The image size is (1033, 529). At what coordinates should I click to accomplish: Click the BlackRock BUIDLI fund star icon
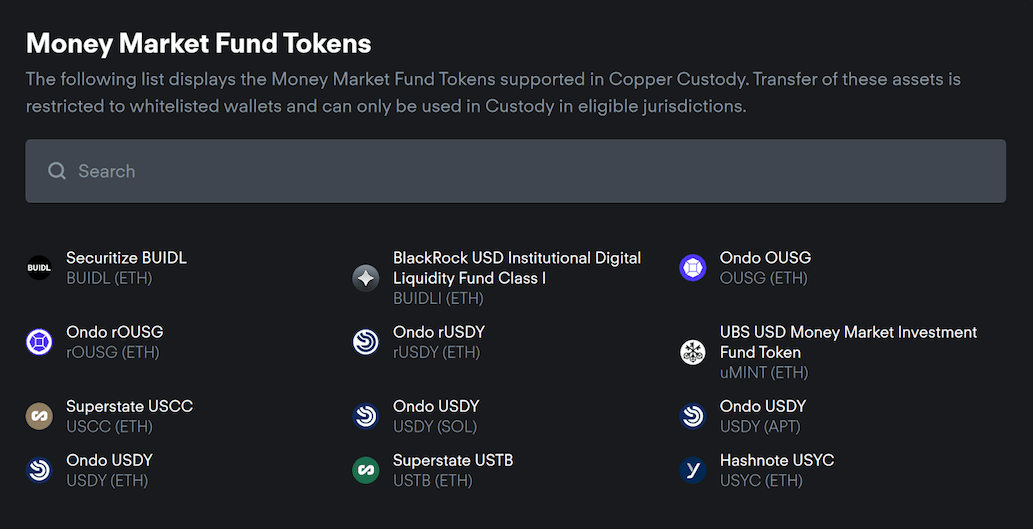366,278
